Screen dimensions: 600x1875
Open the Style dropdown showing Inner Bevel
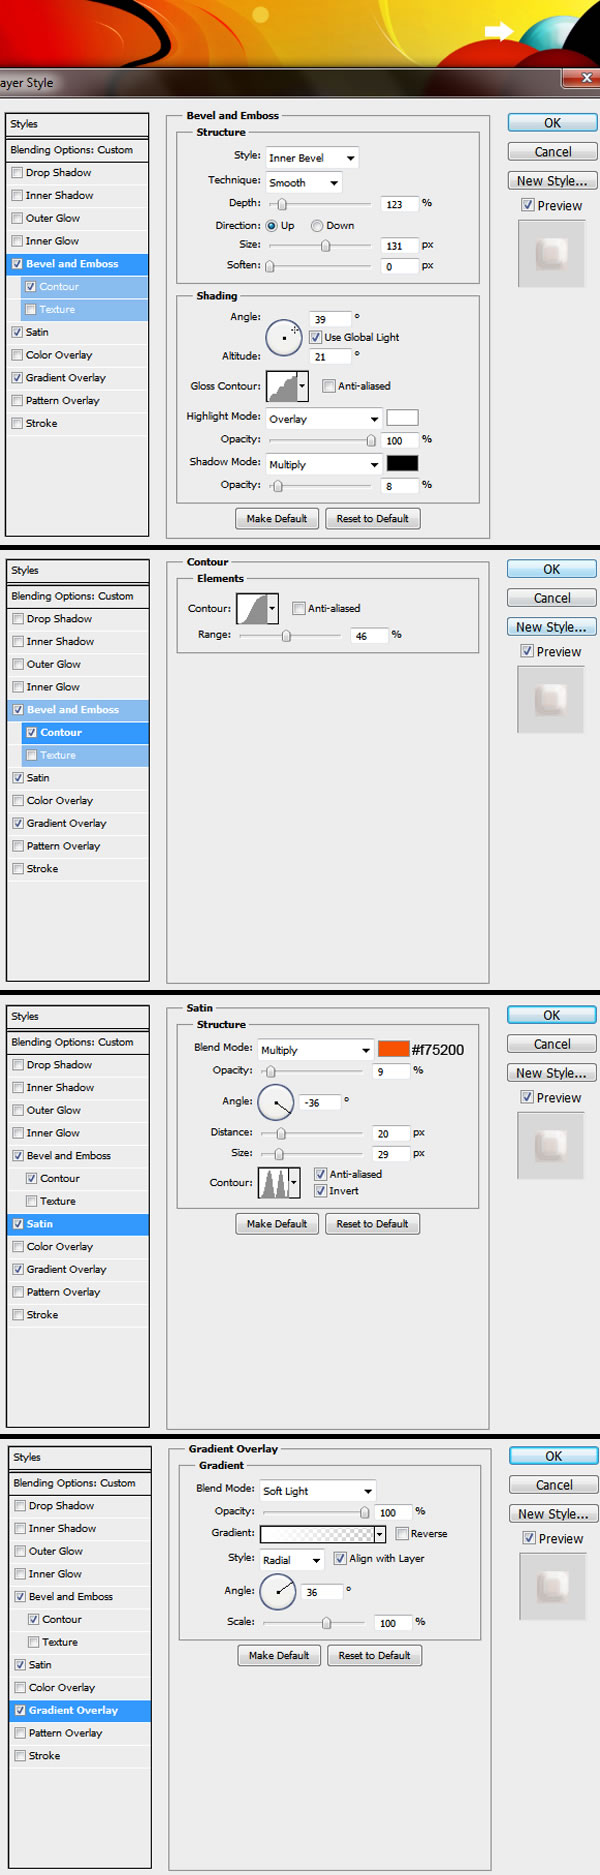[312, 158]
